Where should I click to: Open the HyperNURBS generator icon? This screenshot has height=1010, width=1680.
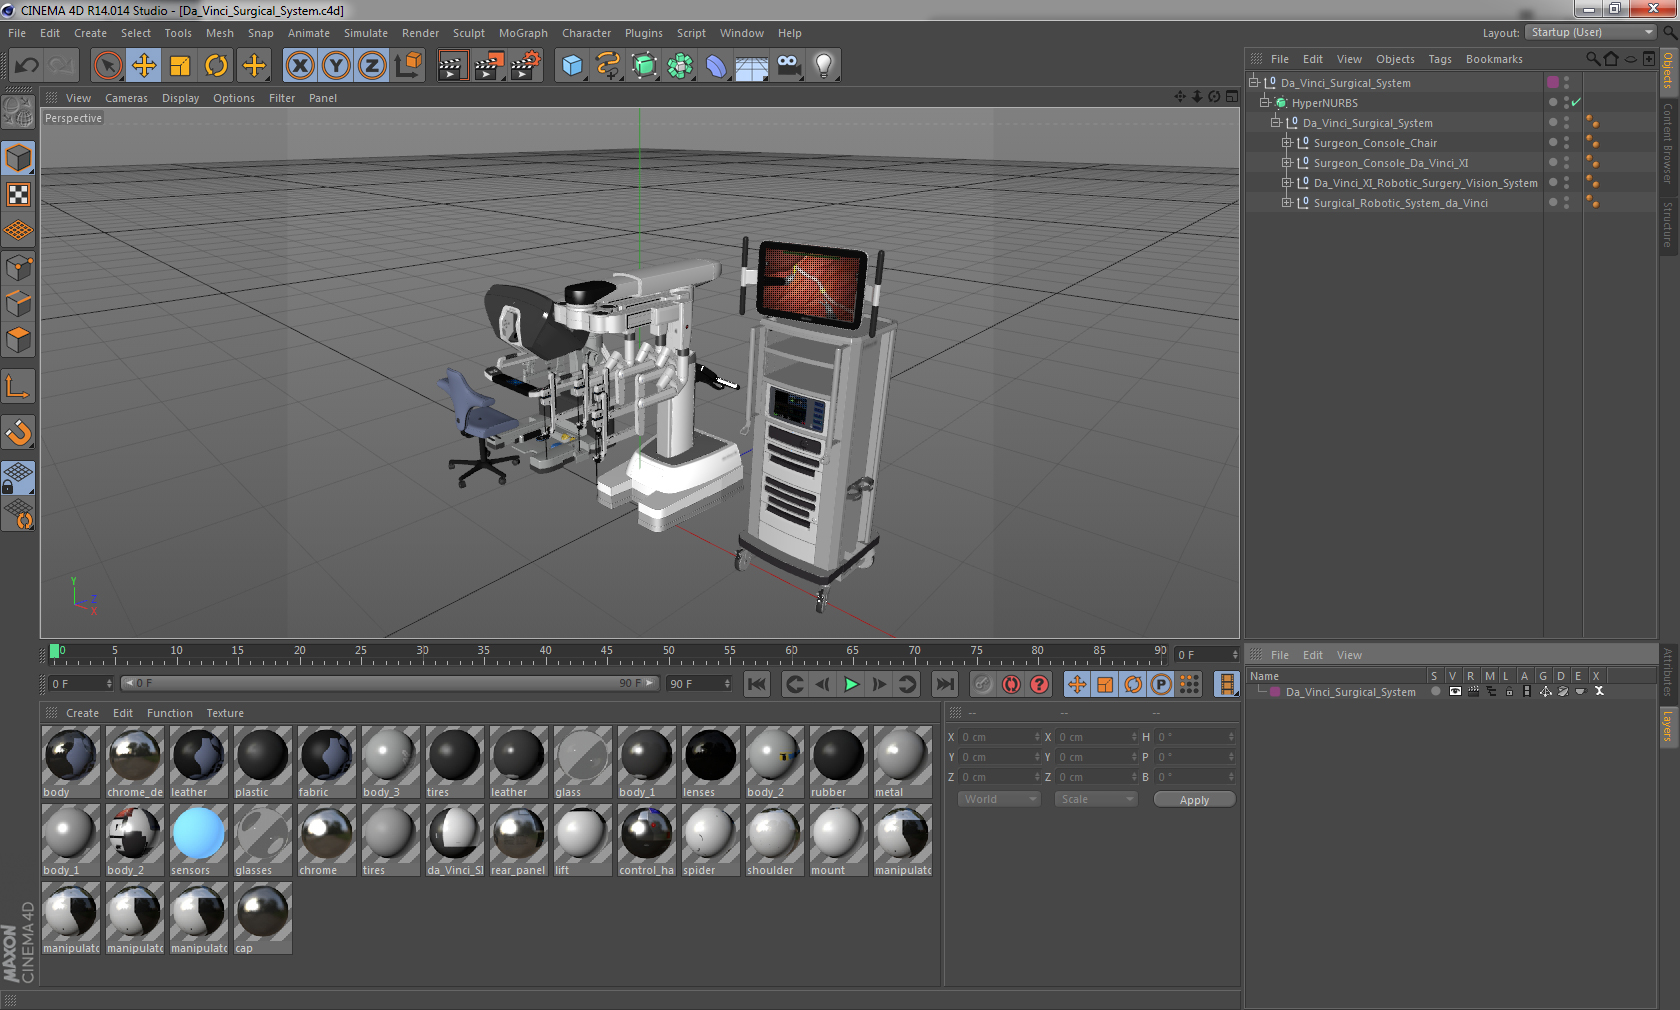(644, 66)
